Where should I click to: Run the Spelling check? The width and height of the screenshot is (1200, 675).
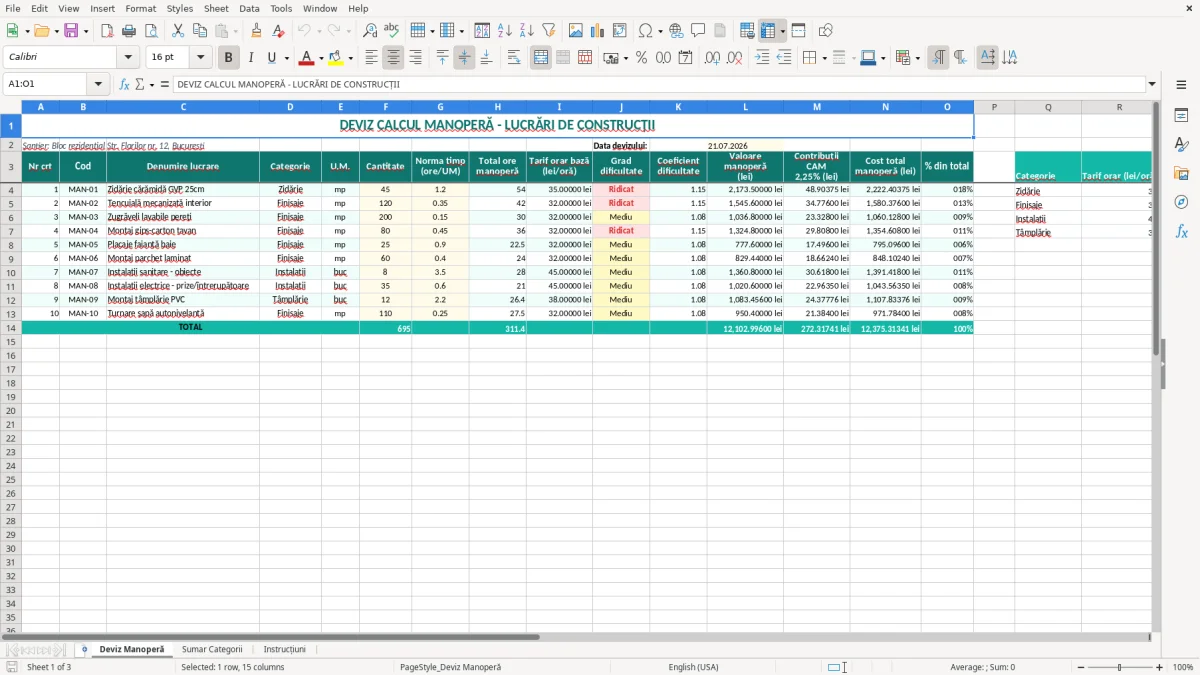[x=392, y=31]
